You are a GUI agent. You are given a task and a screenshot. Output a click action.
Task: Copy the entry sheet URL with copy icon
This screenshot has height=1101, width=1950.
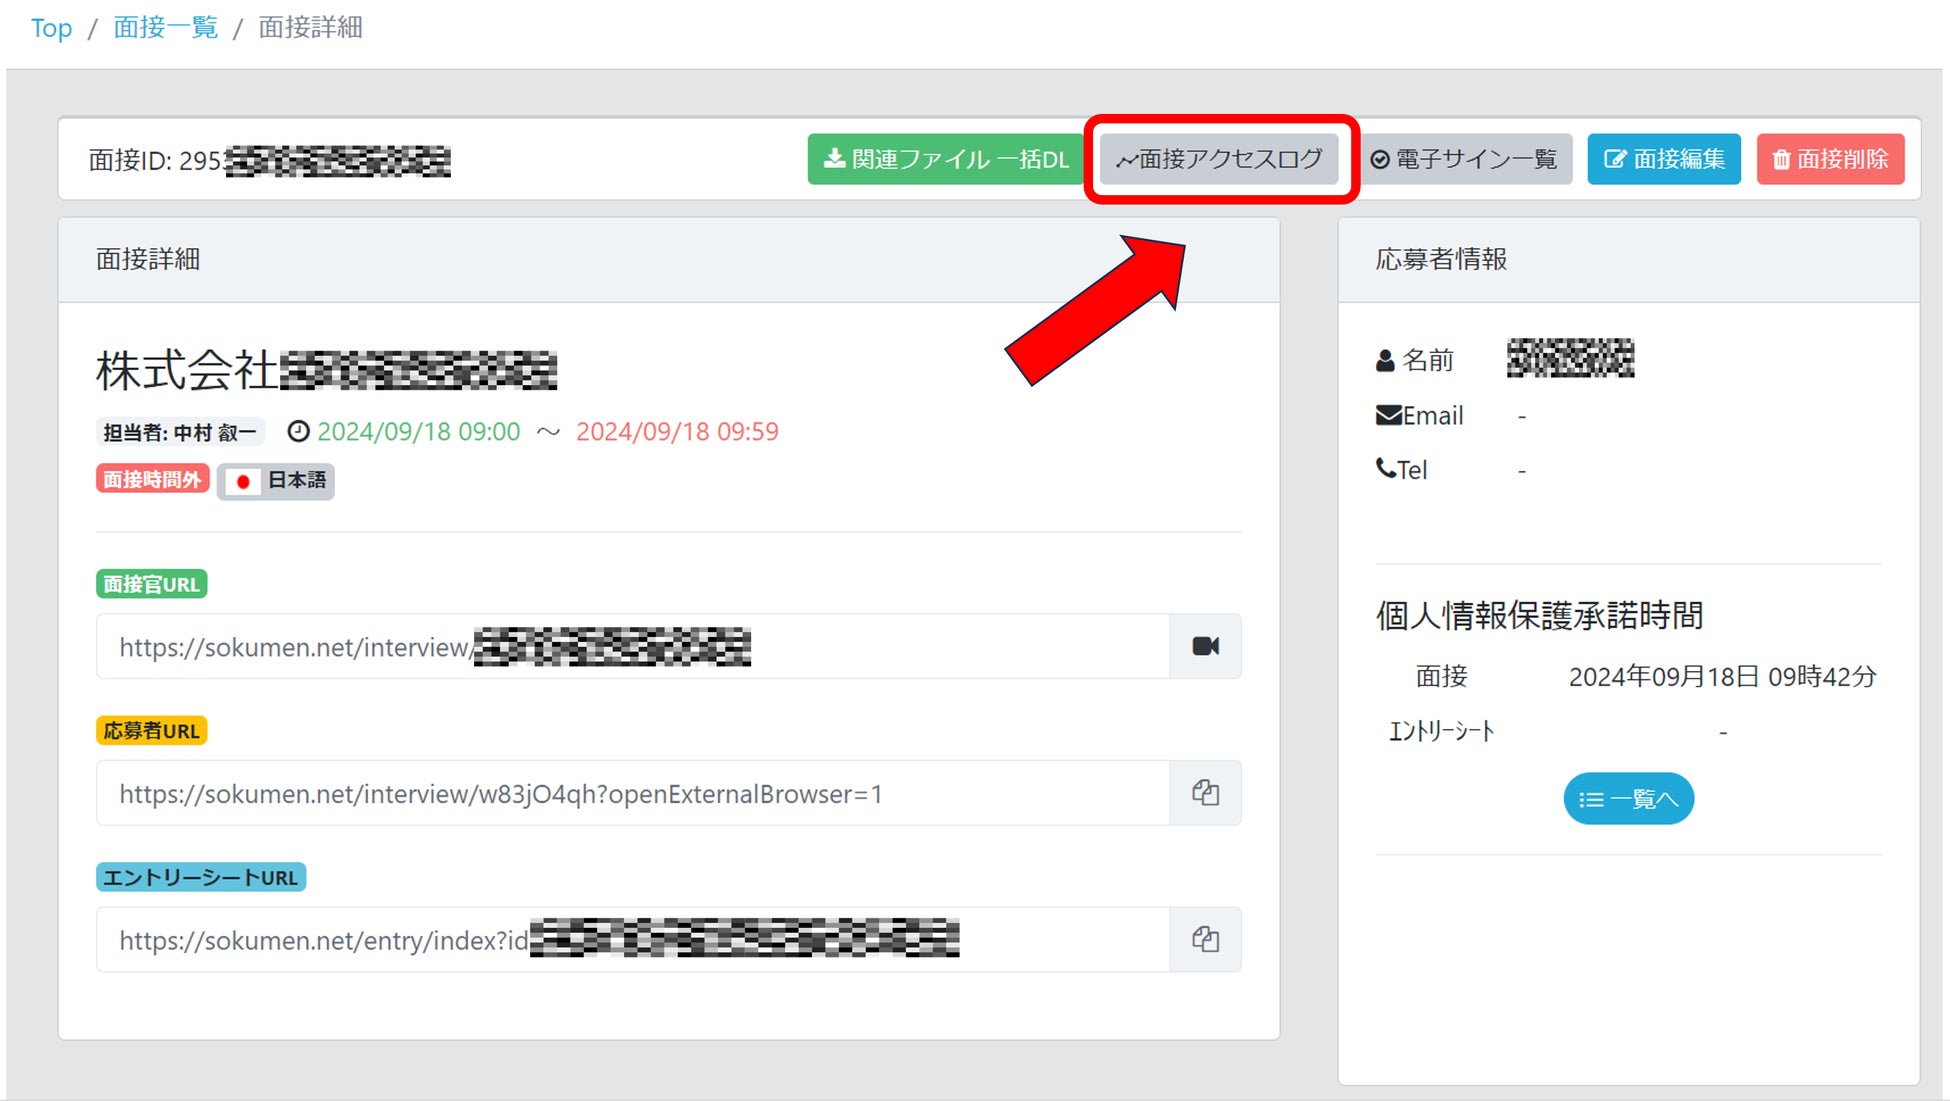click(1205, 939)
